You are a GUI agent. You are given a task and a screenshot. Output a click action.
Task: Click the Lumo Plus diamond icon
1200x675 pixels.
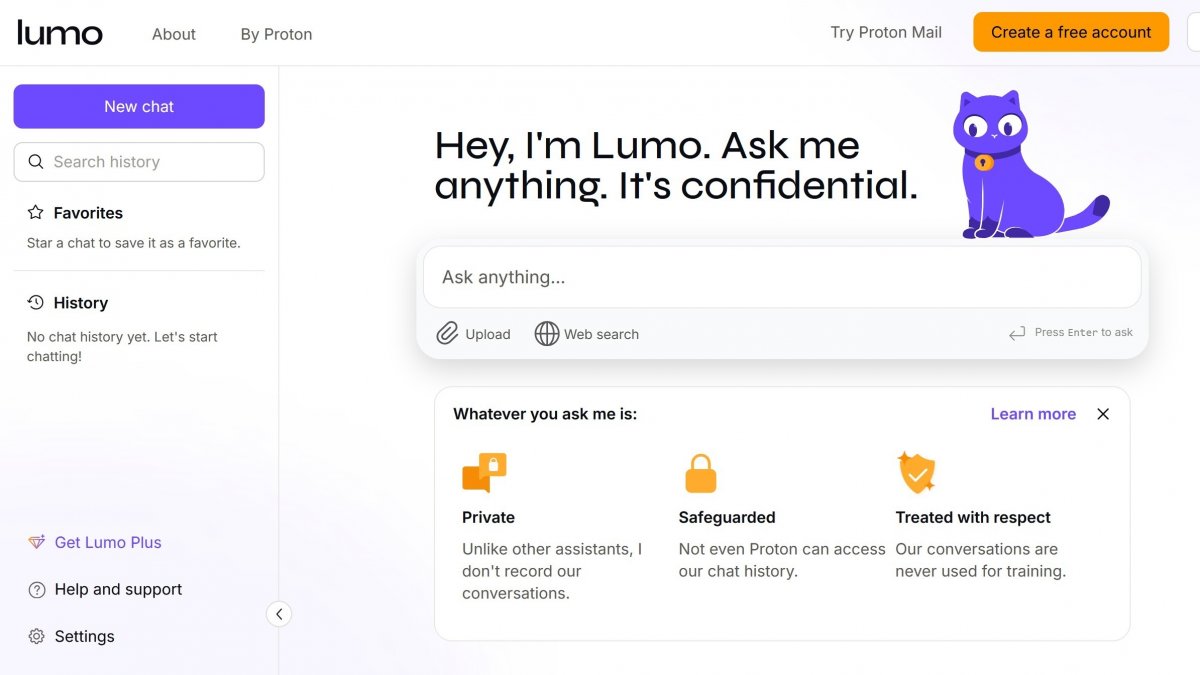tap(37, 543)
